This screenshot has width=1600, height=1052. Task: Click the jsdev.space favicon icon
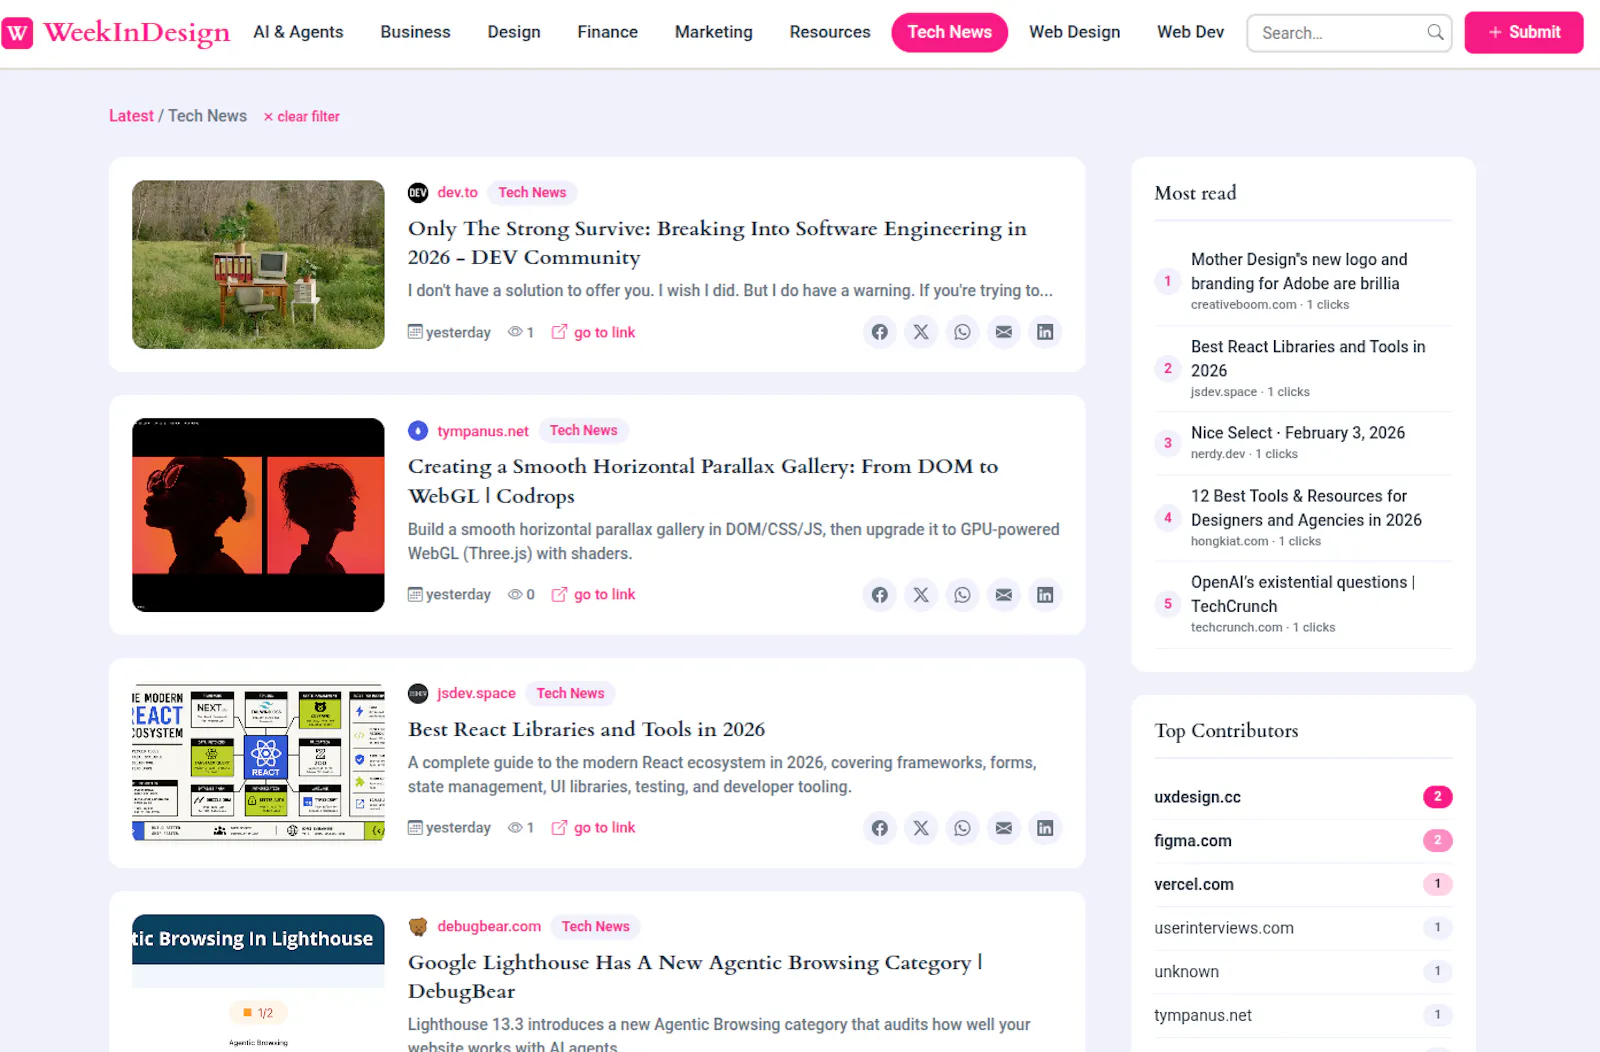point(418,694)
